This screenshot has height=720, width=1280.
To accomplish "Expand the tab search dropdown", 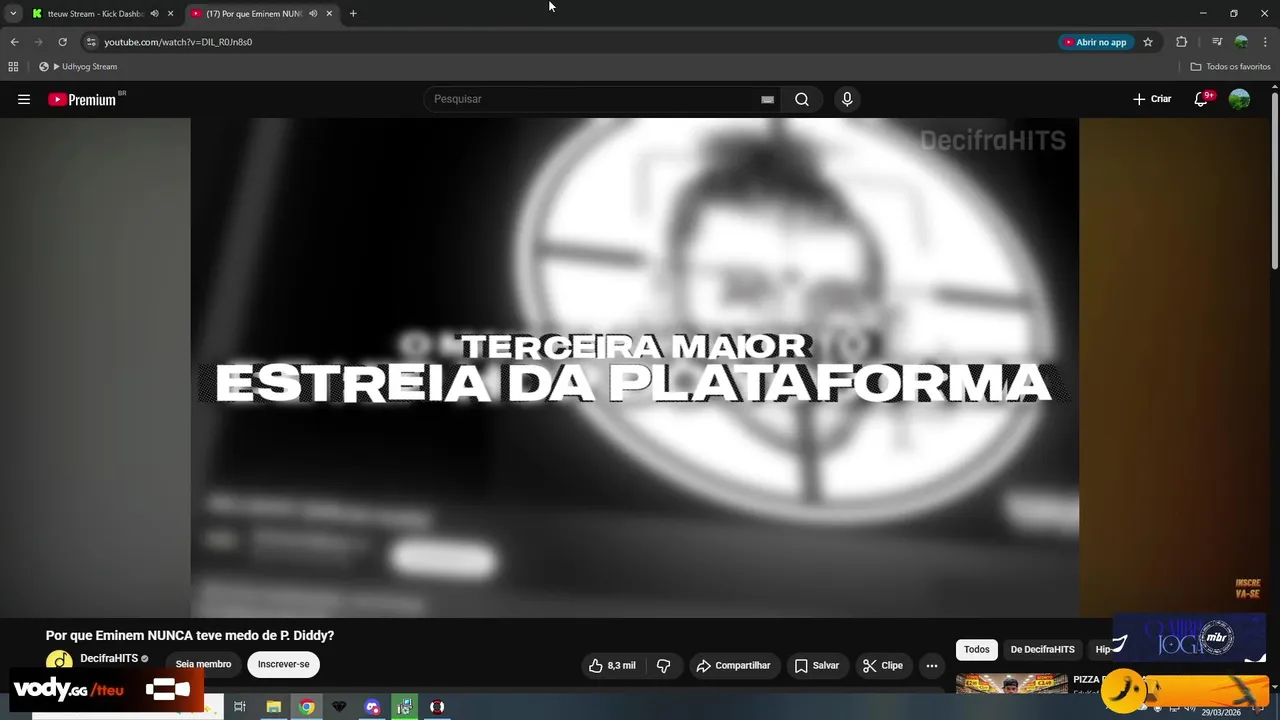I will [13, 14].
